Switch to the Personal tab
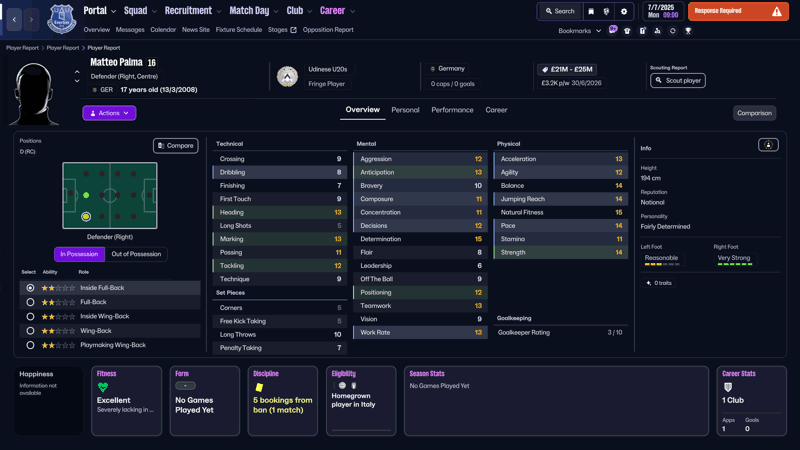Screen dimensions: 800x450 pyautogui.click(x=405, y=110)
